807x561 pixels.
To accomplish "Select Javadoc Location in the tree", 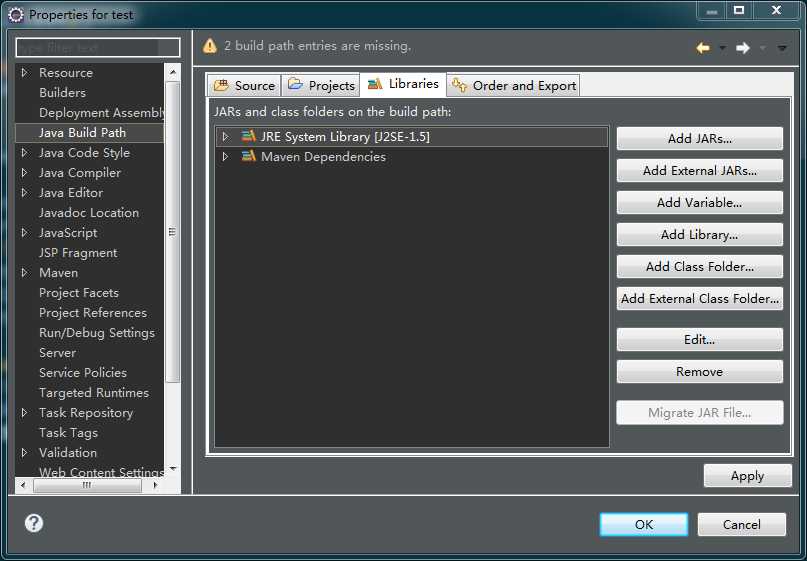I will [89, 213].
